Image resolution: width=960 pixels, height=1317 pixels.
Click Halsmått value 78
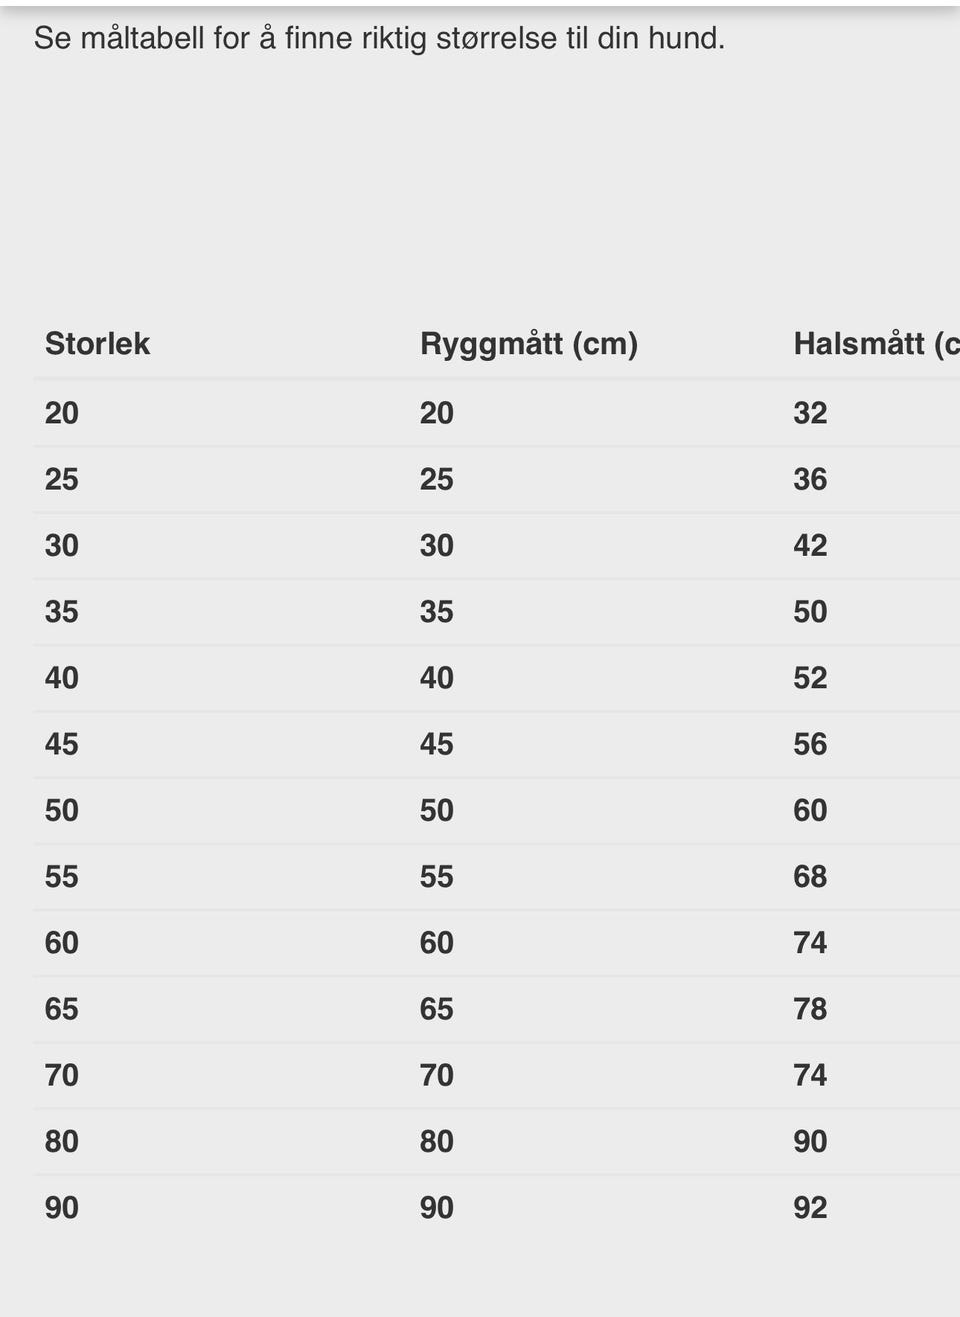(x=810, y=1009)
